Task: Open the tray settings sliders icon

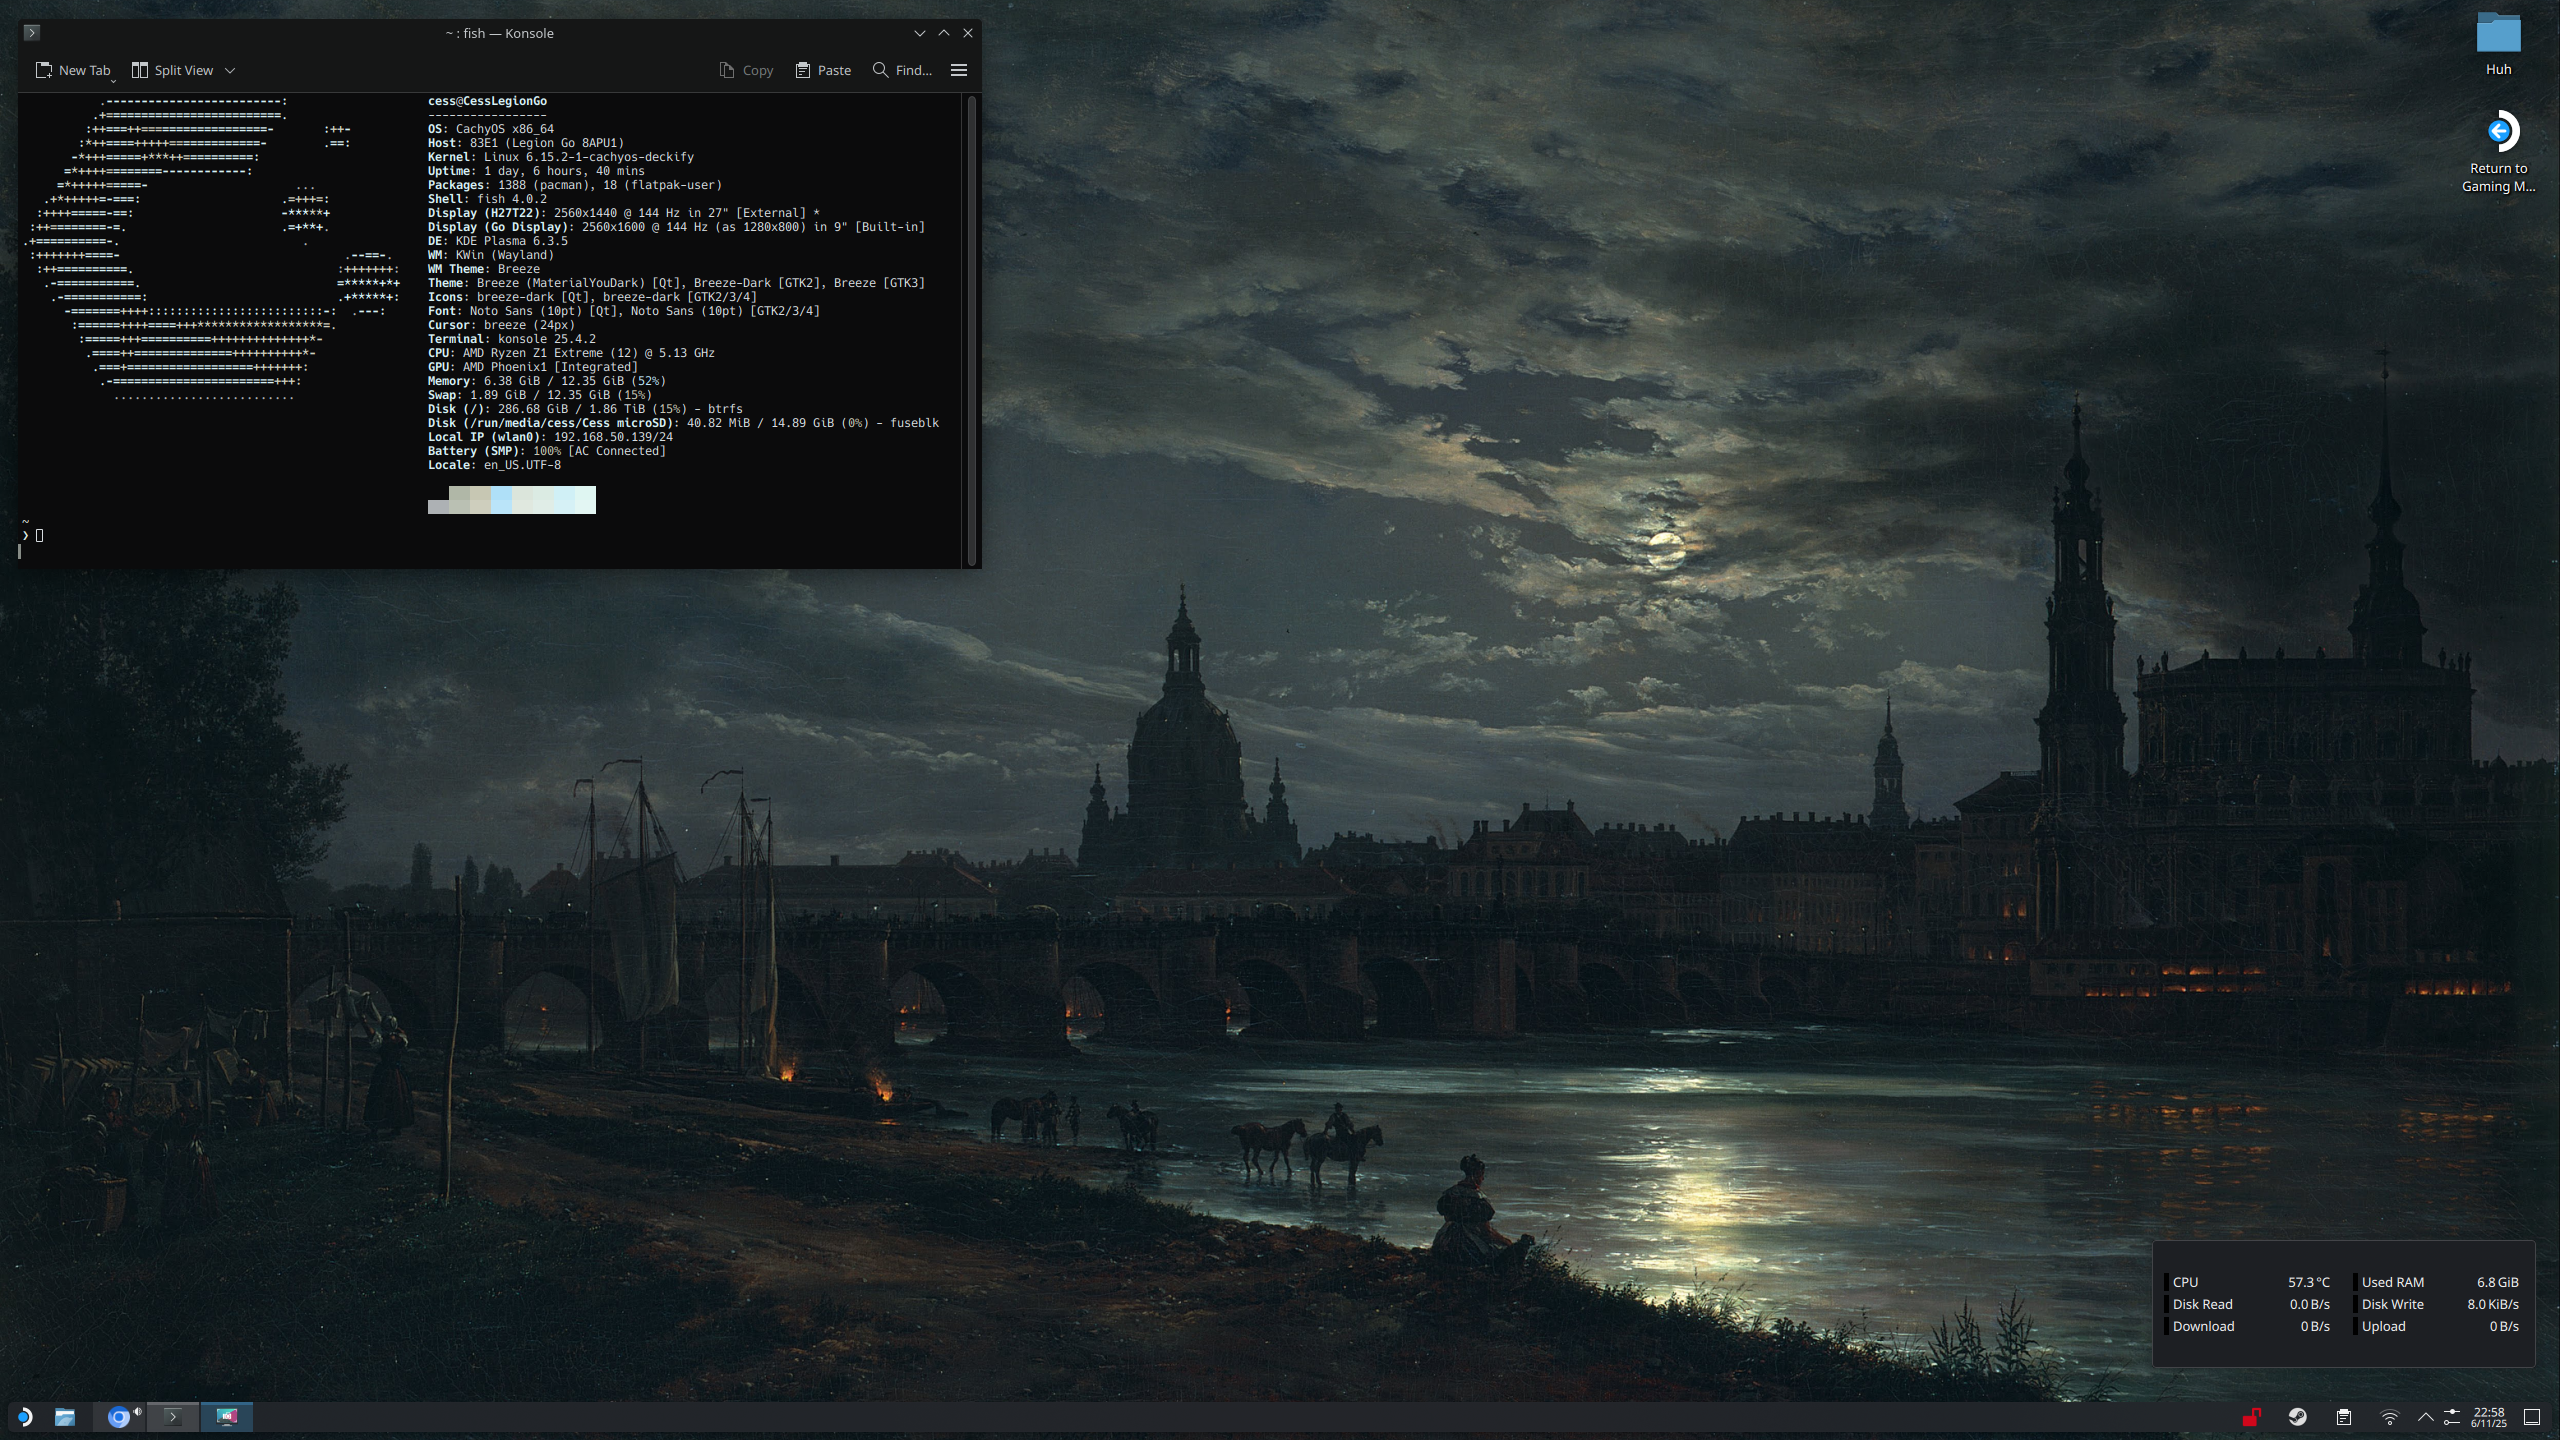Action: click(x=2452, y=1417)
